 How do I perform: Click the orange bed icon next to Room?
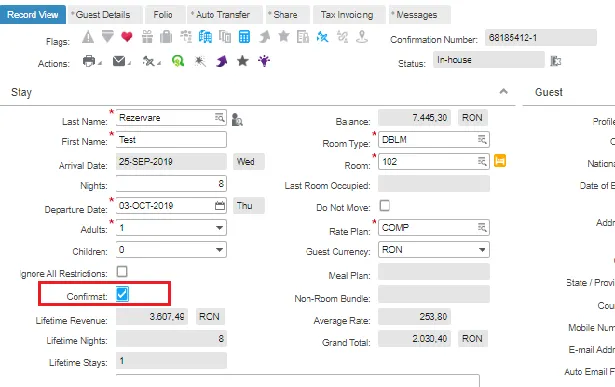[500, 161]
